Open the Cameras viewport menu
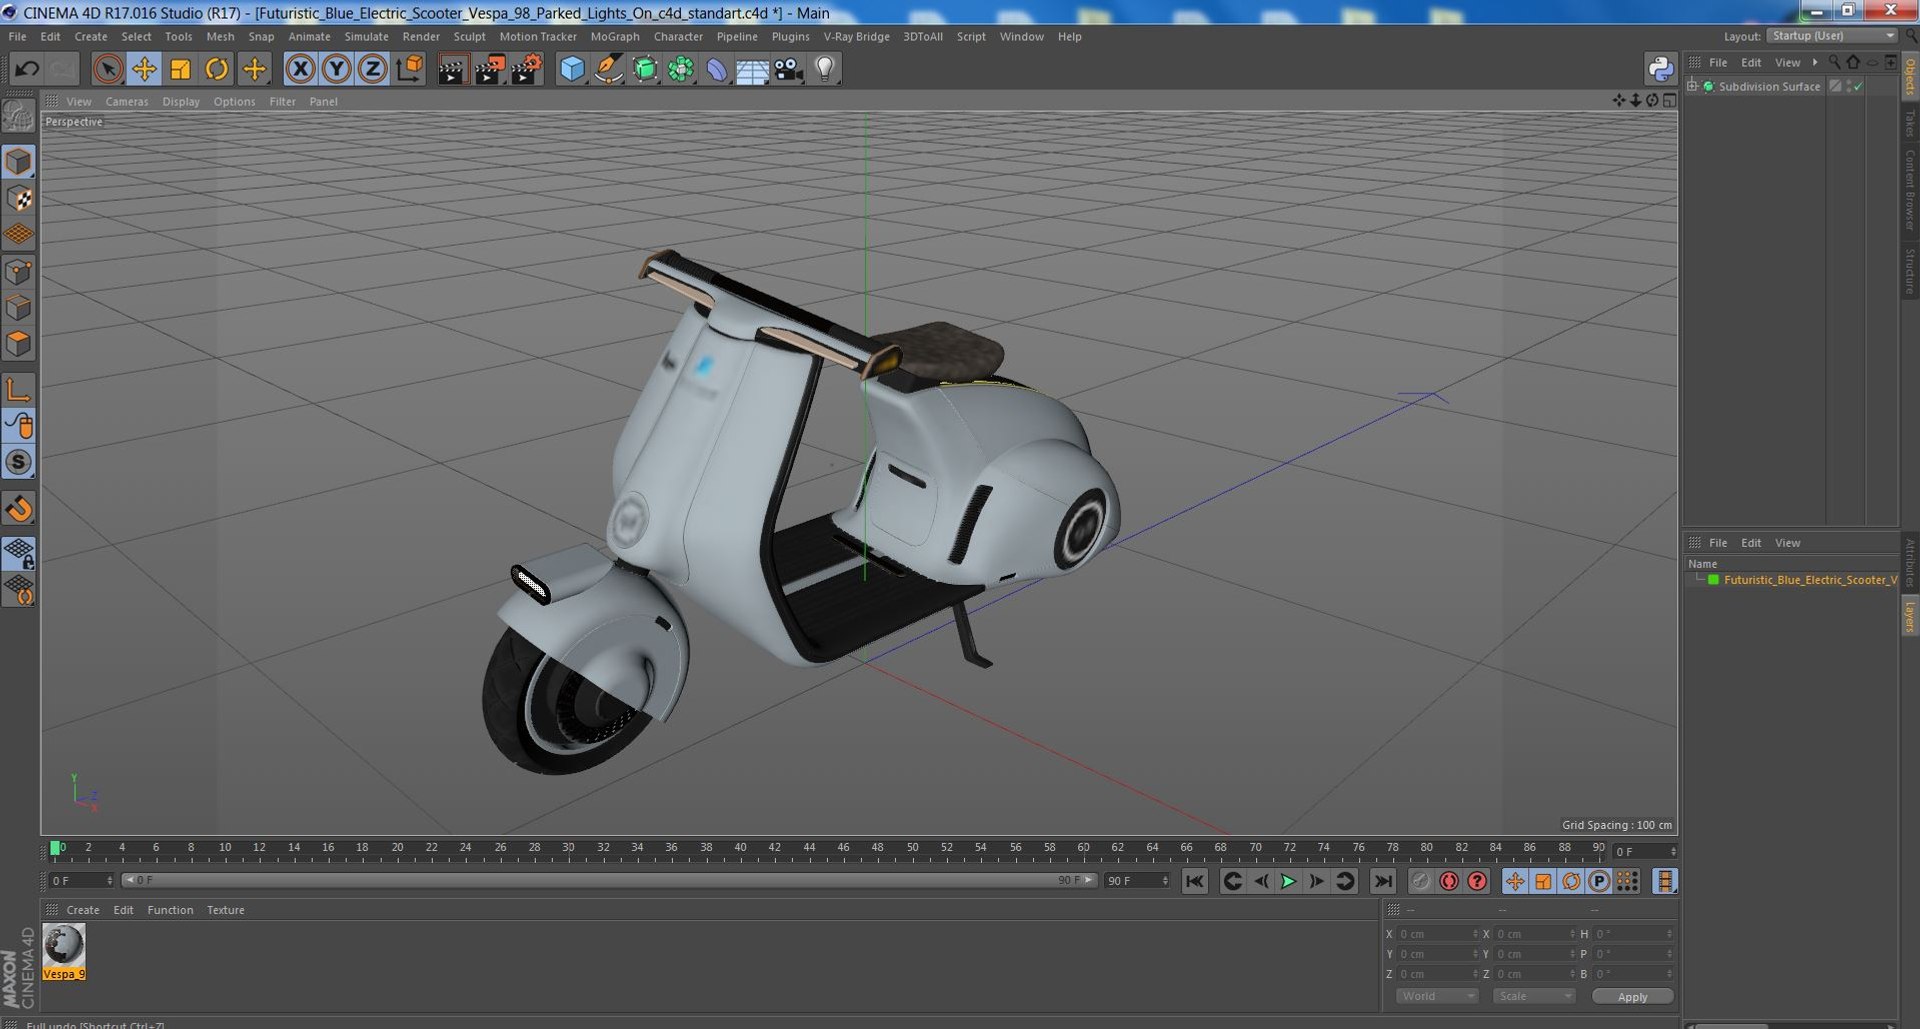Image resolution: width=1920 pixels, height=1029 pixels. (126, 102)
